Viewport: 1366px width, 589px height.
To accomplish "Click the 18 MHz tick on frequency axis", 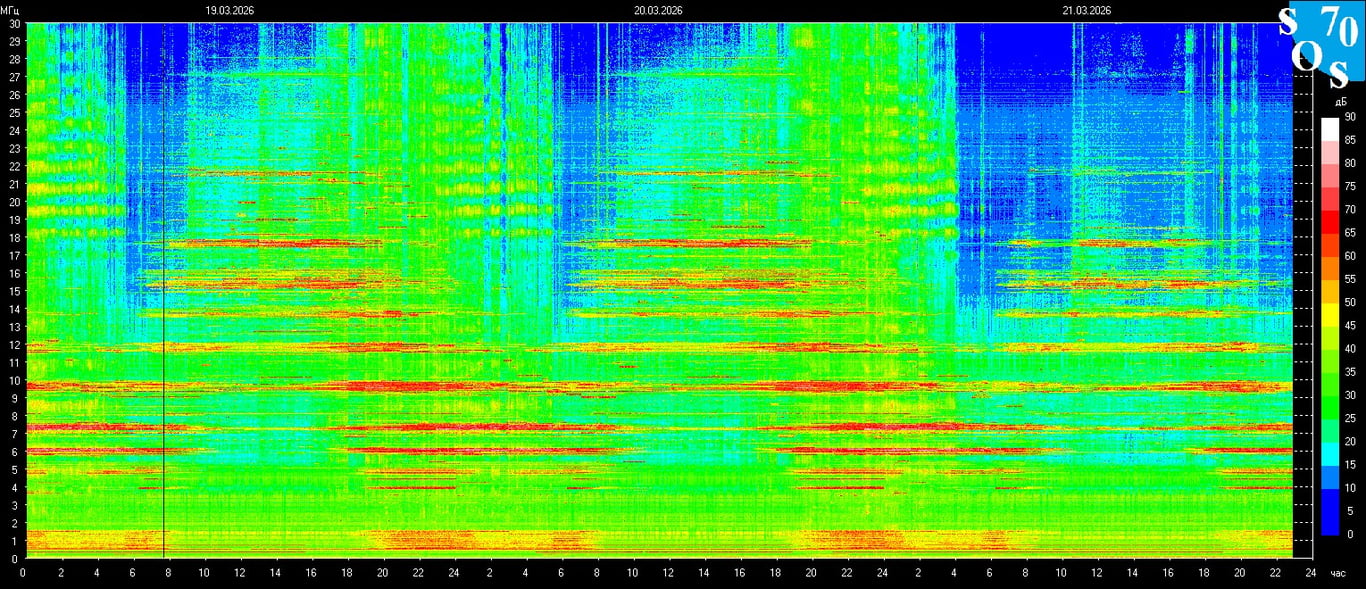I will [14, 238].
